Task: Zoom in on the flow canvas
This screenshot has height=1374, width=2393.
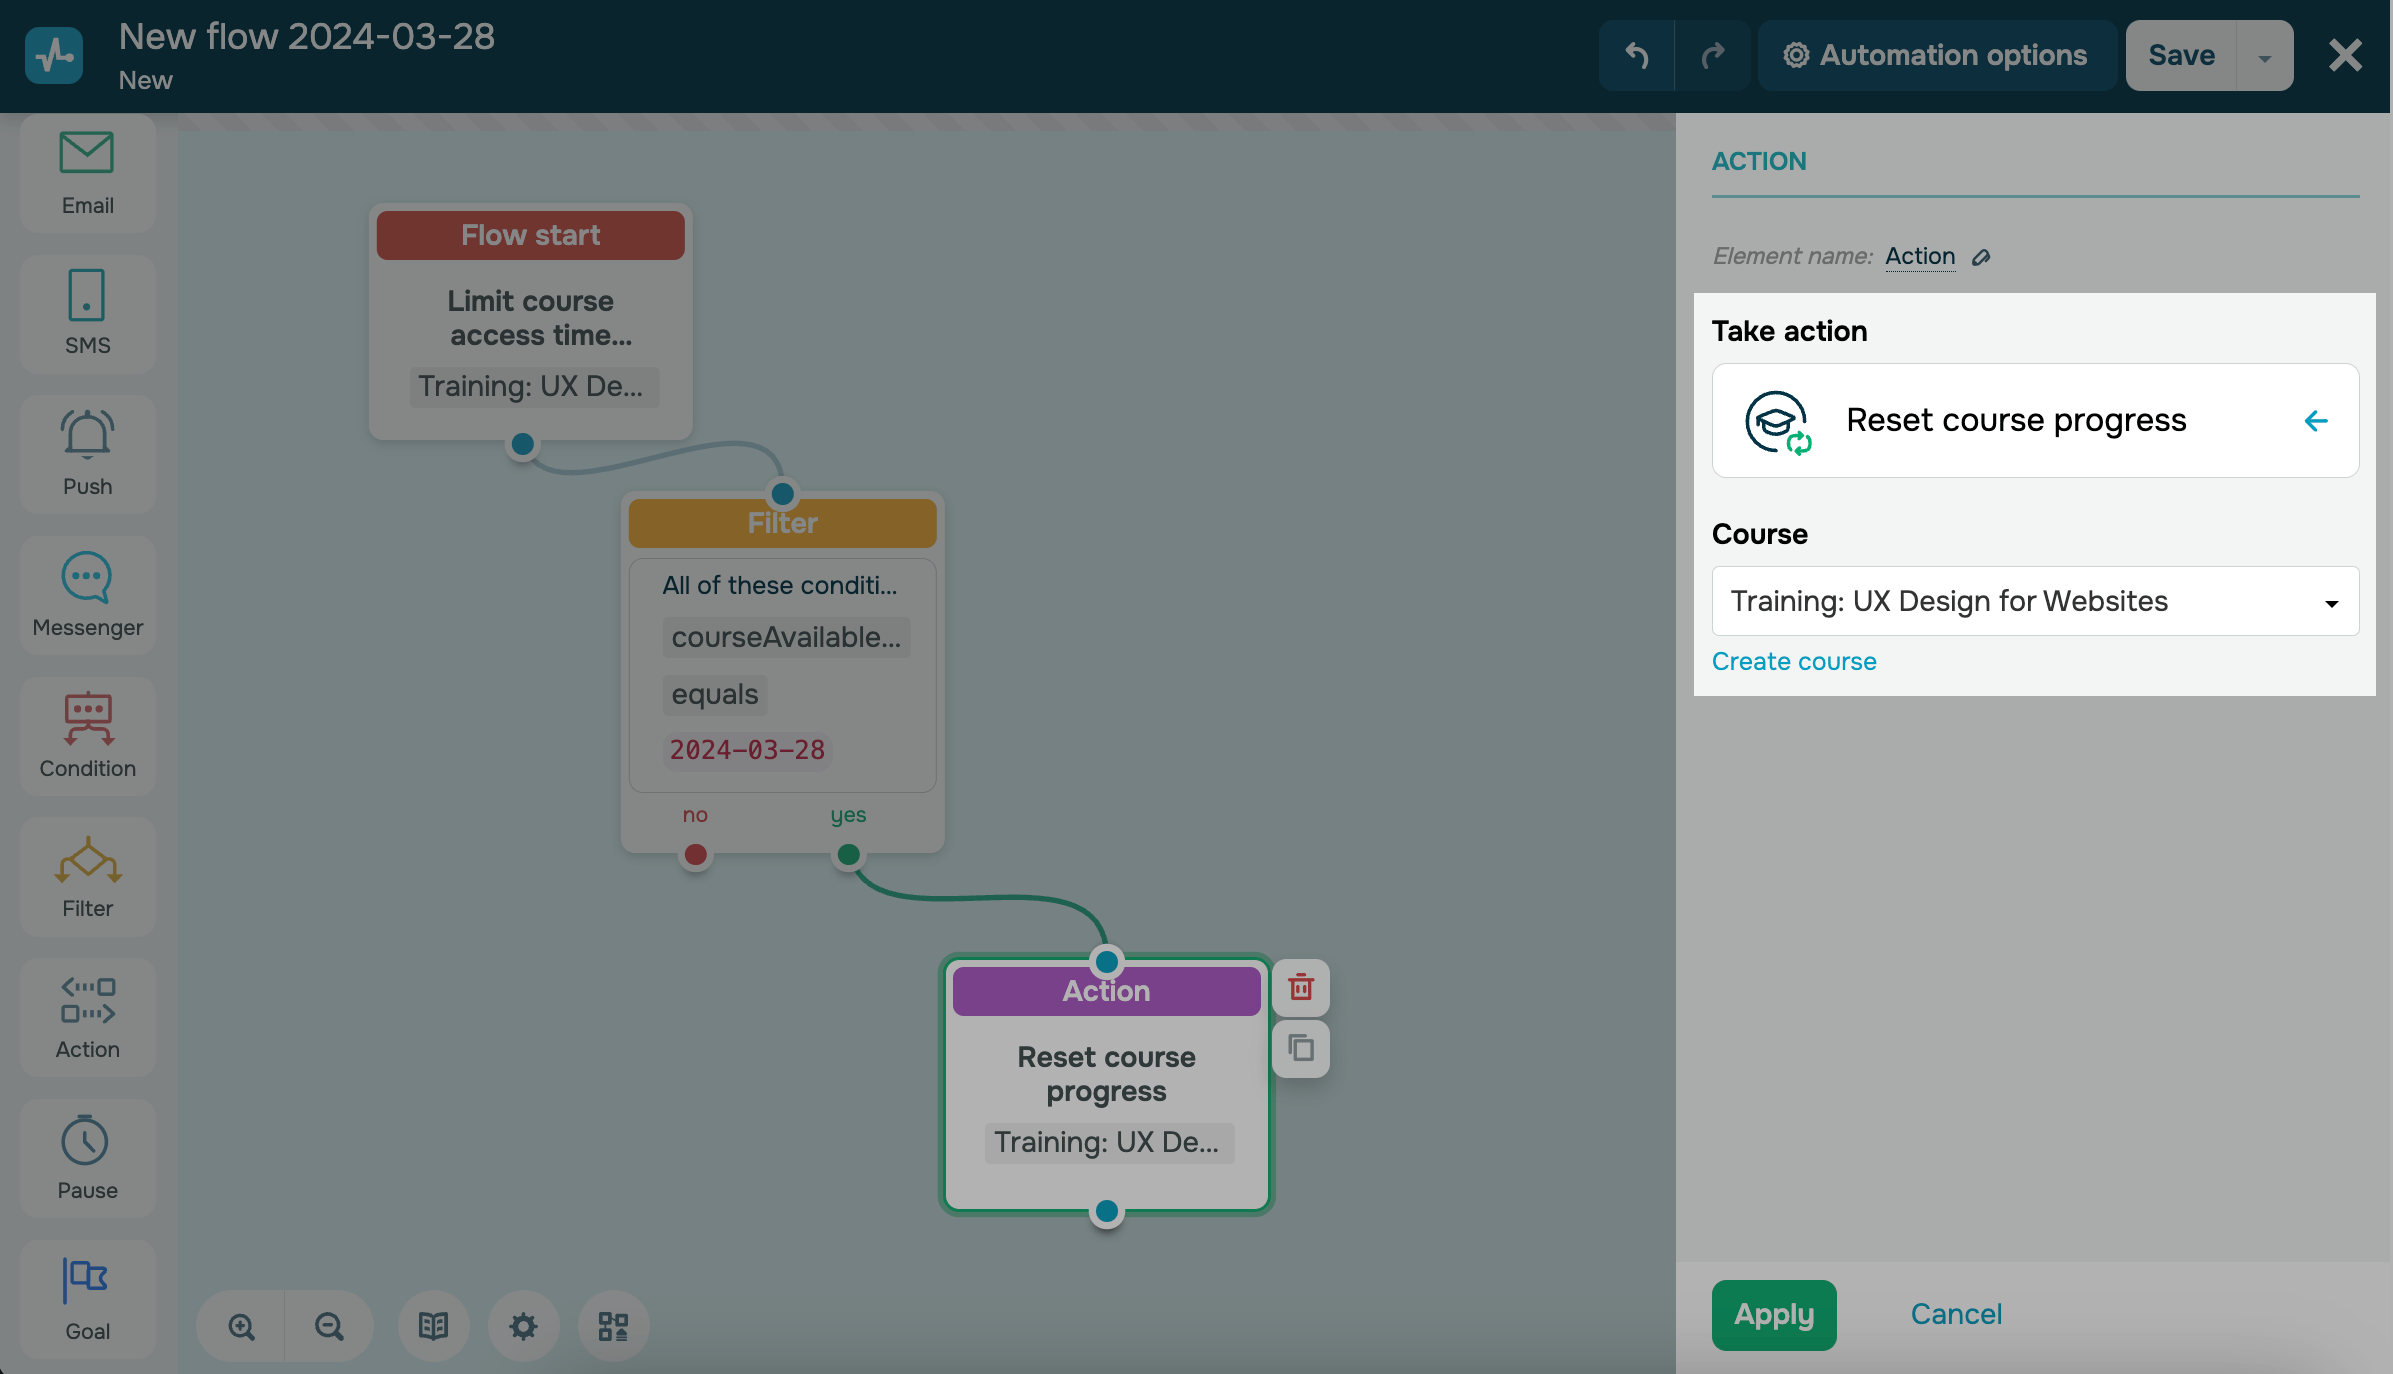Action: 241,1326
